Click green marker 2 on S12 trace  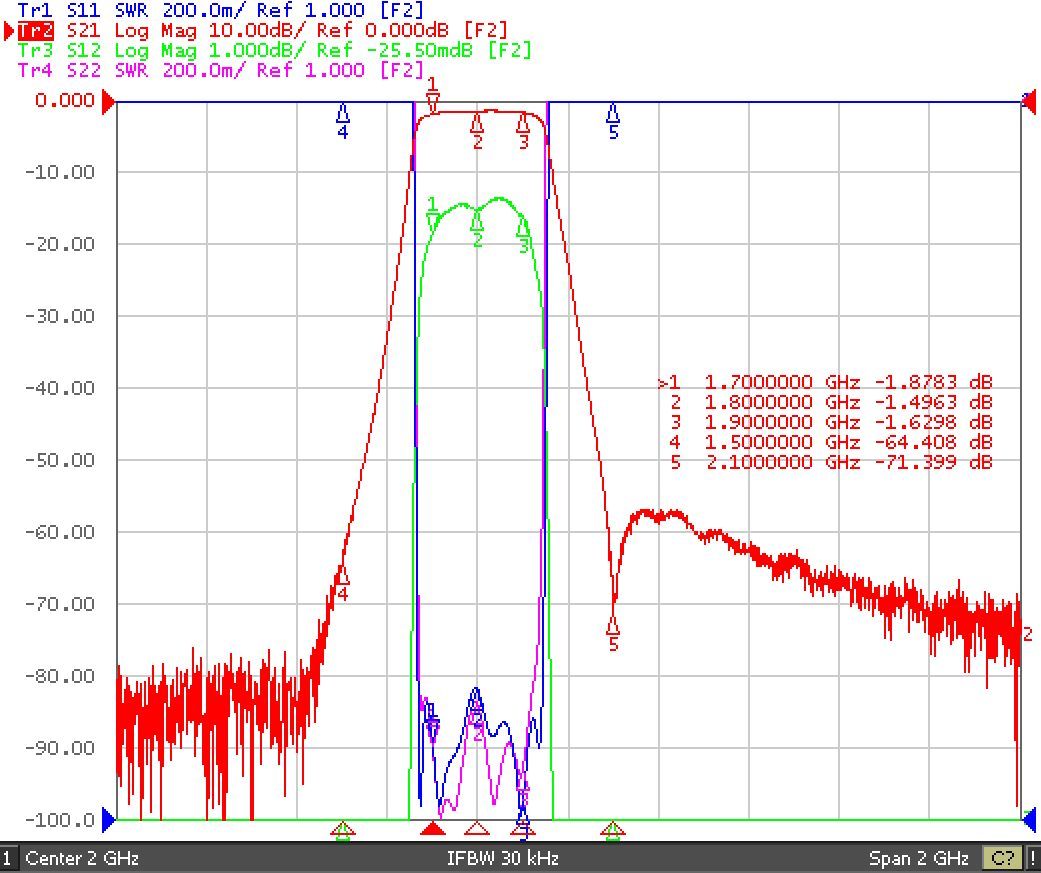coord(477,220)
